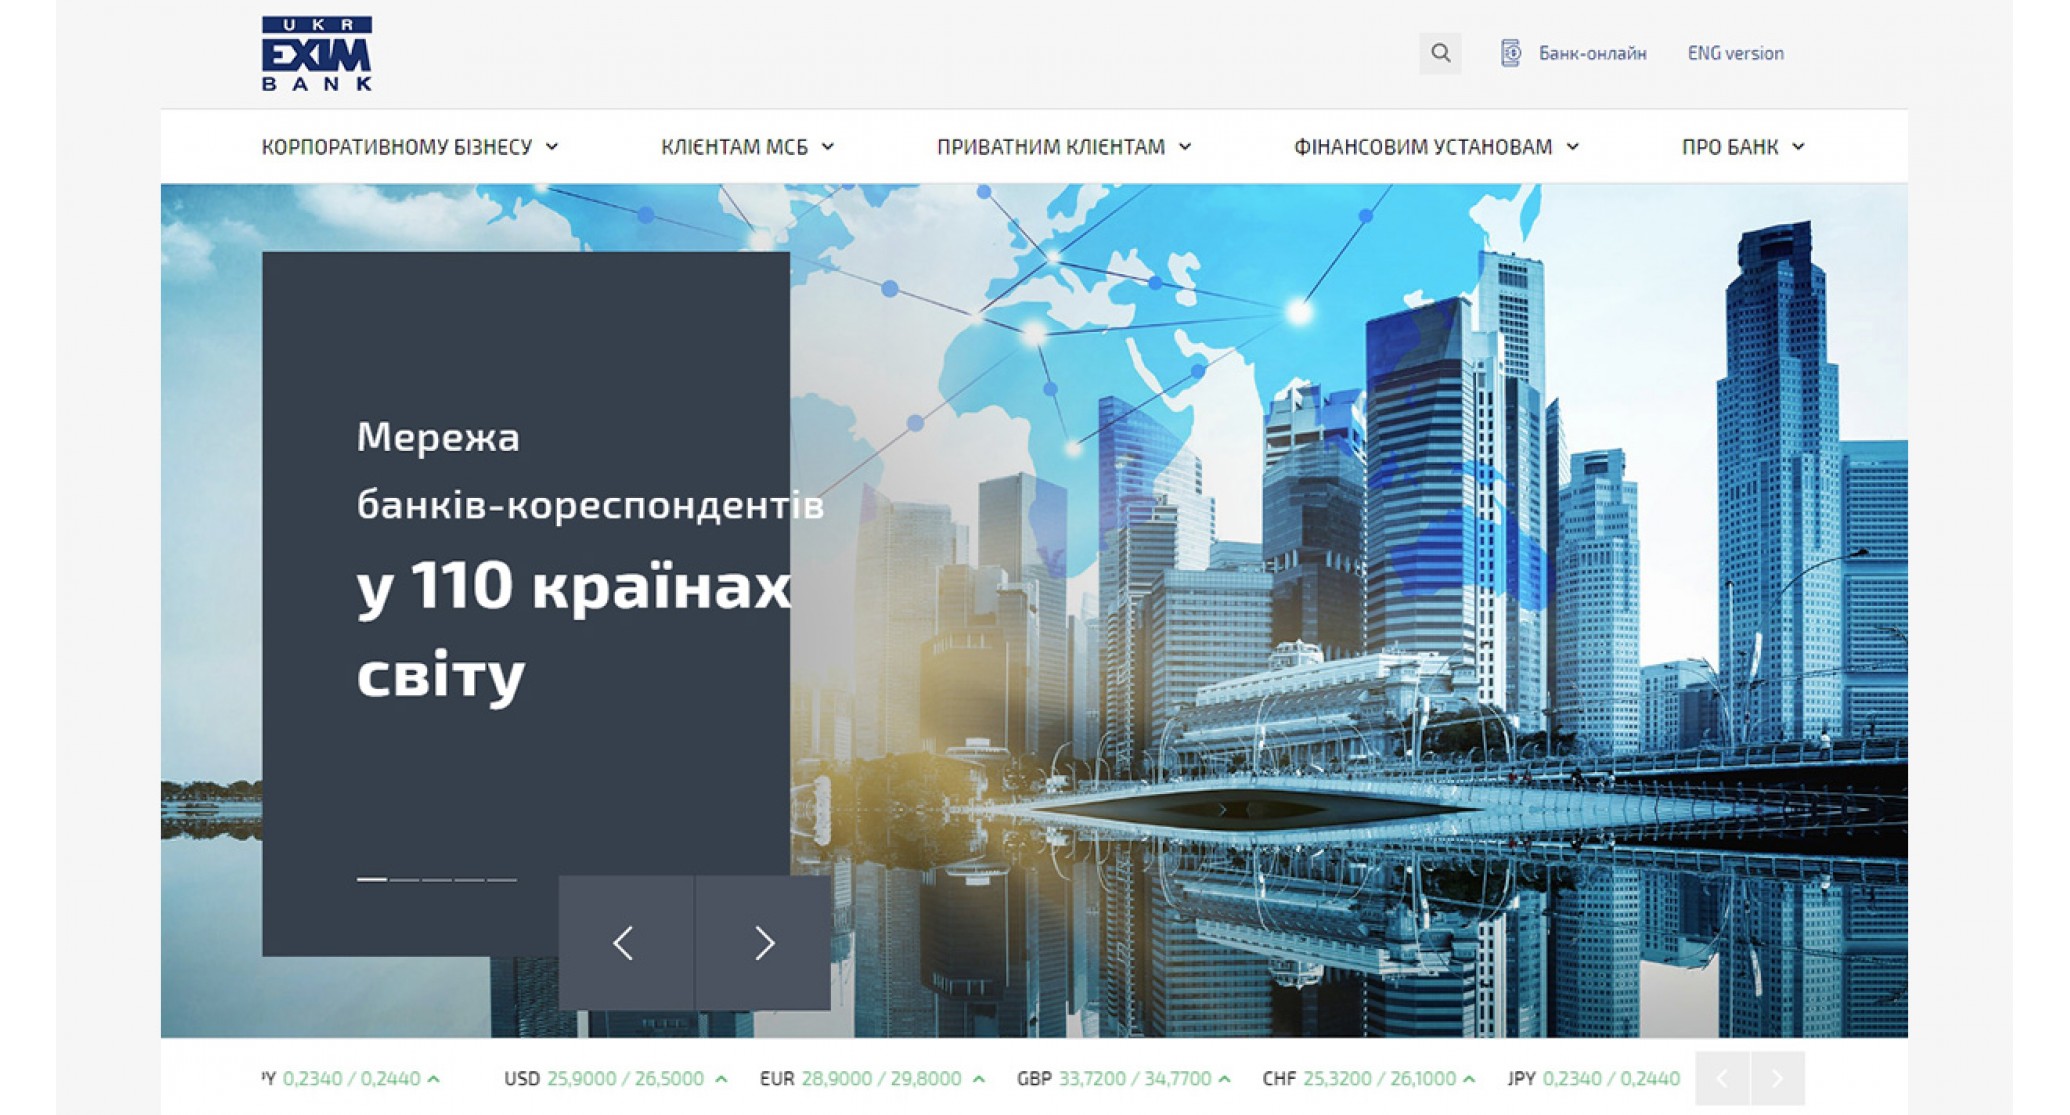Select the second slide indicator dash
2070x1115 pixels.
404,879
